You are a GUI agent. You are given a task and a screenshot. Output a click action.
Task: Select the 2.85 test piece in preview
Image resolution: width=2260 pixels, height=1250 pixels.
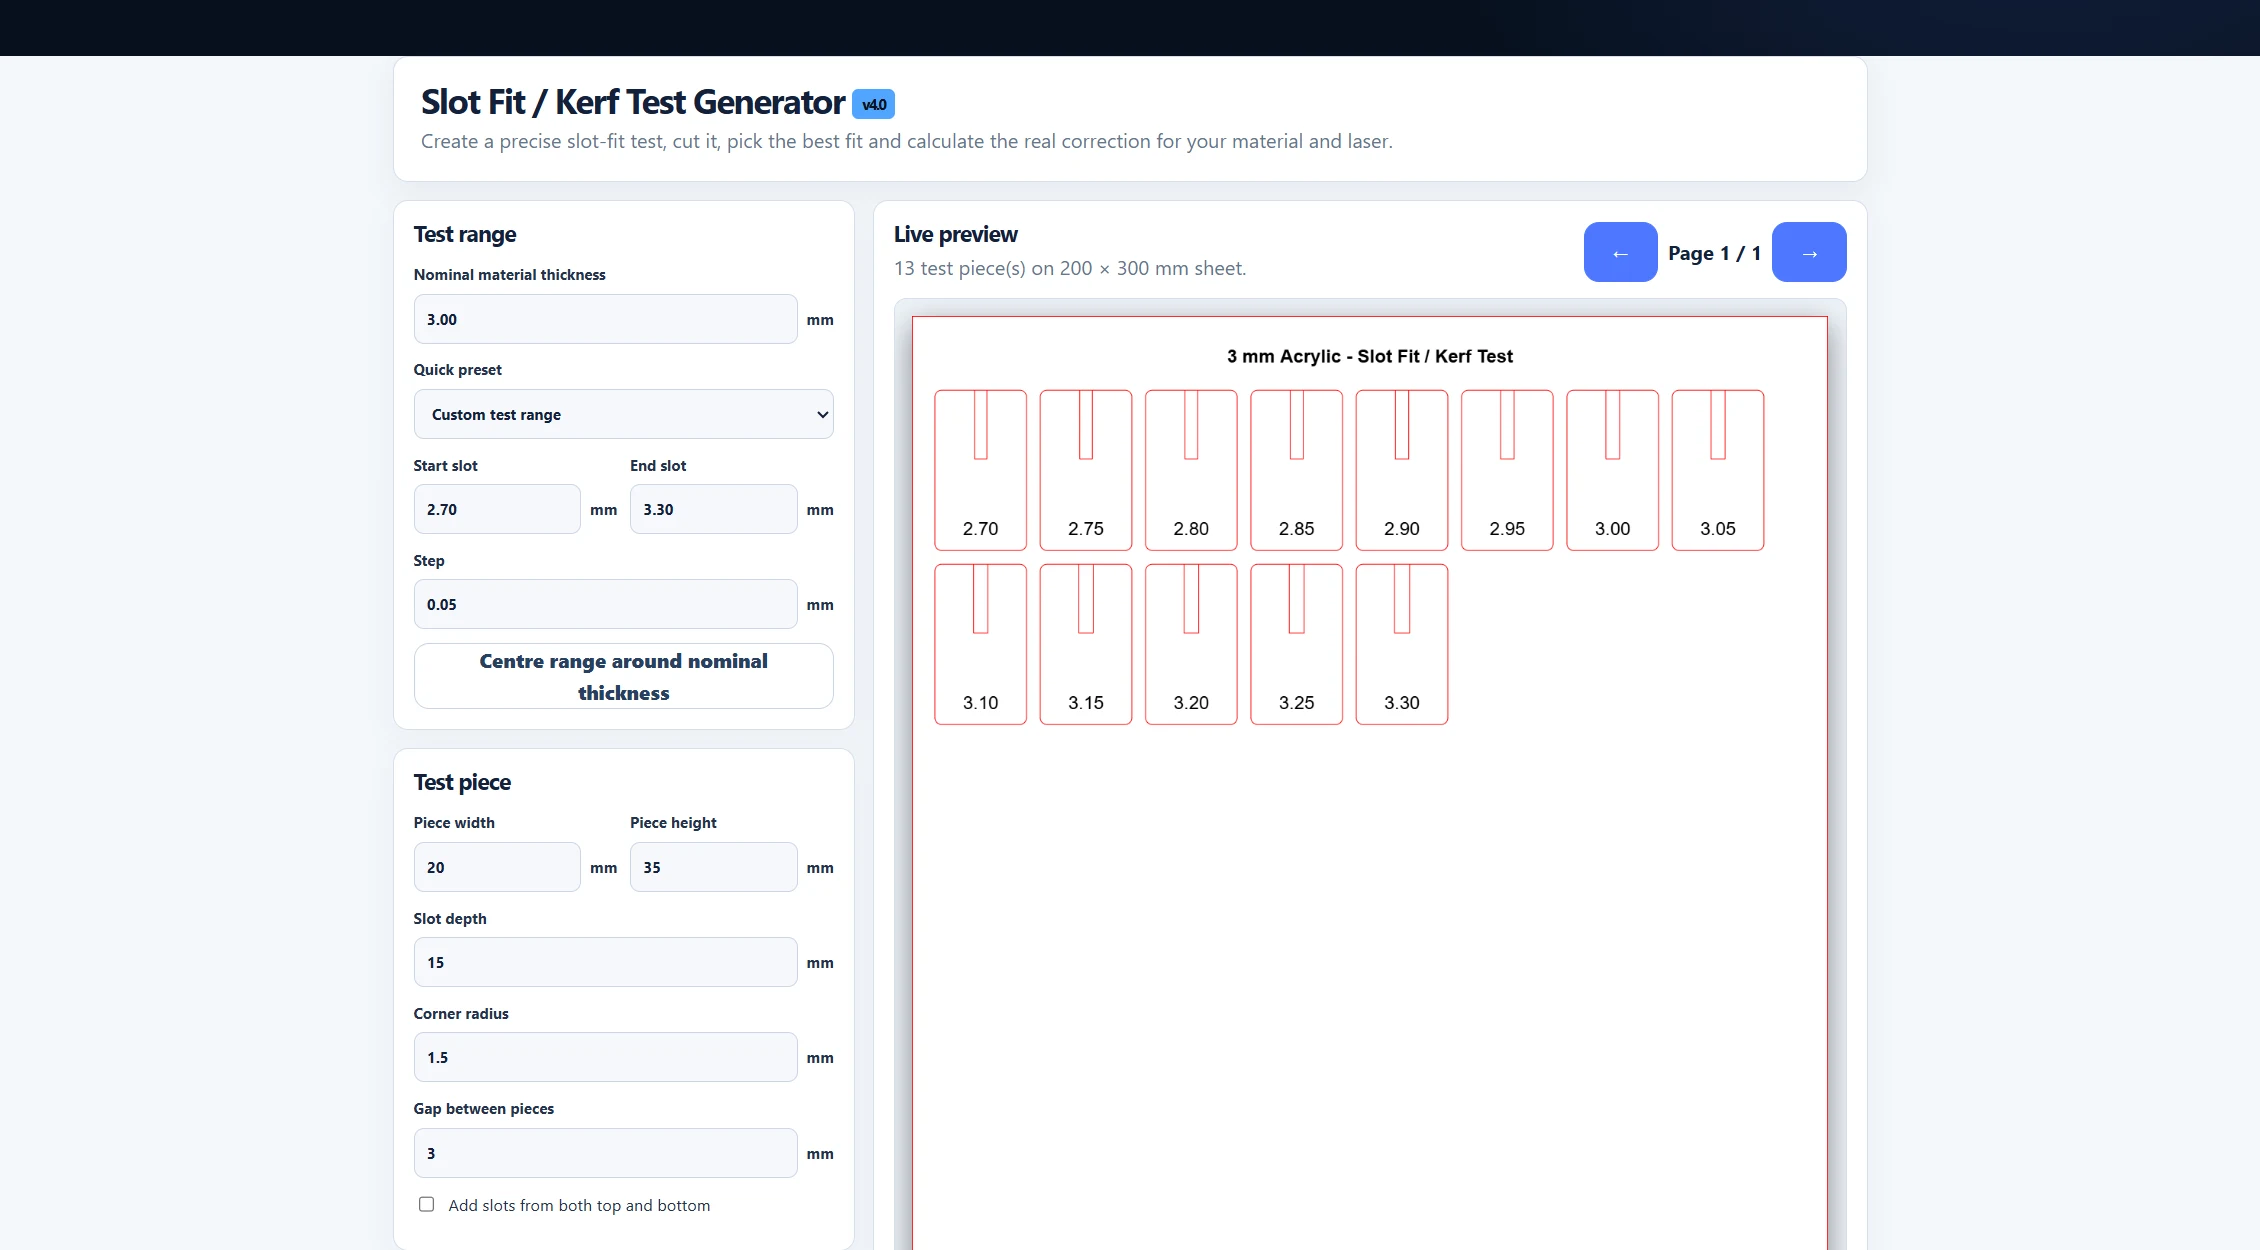pyautogui.click(x=1296, y=470)
